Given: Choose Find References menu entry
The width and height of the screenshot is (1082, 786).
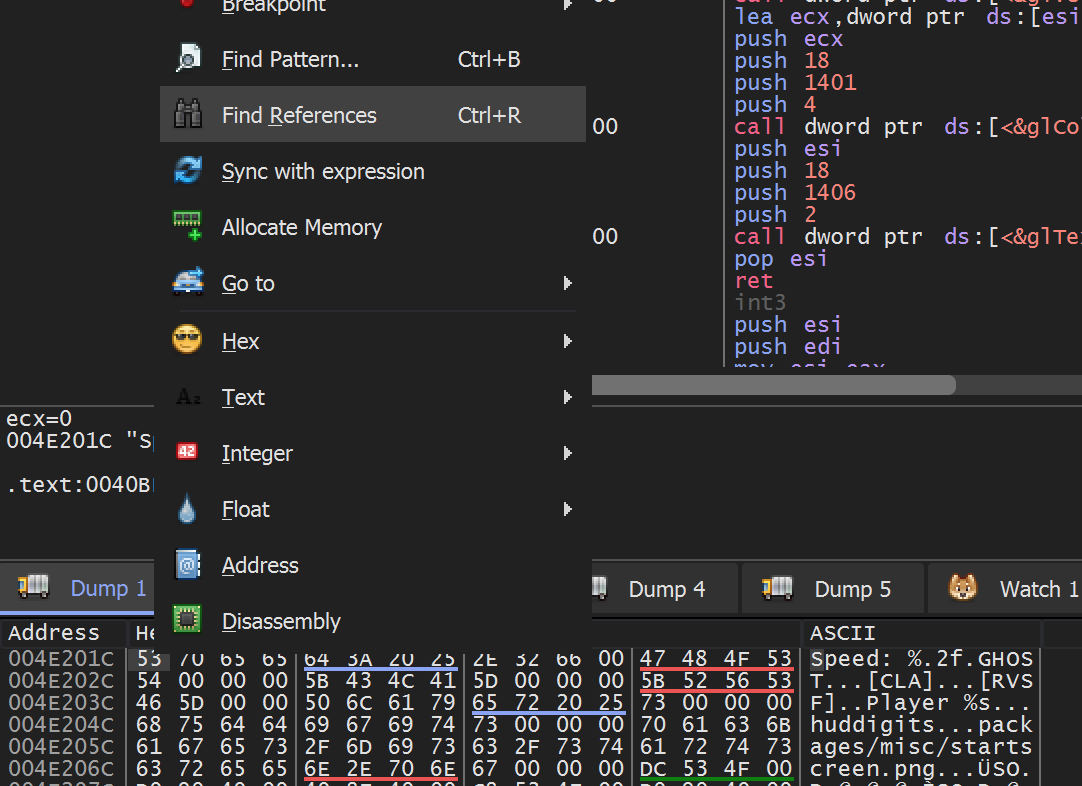Looking at the screenshot, I should (373, 115).
